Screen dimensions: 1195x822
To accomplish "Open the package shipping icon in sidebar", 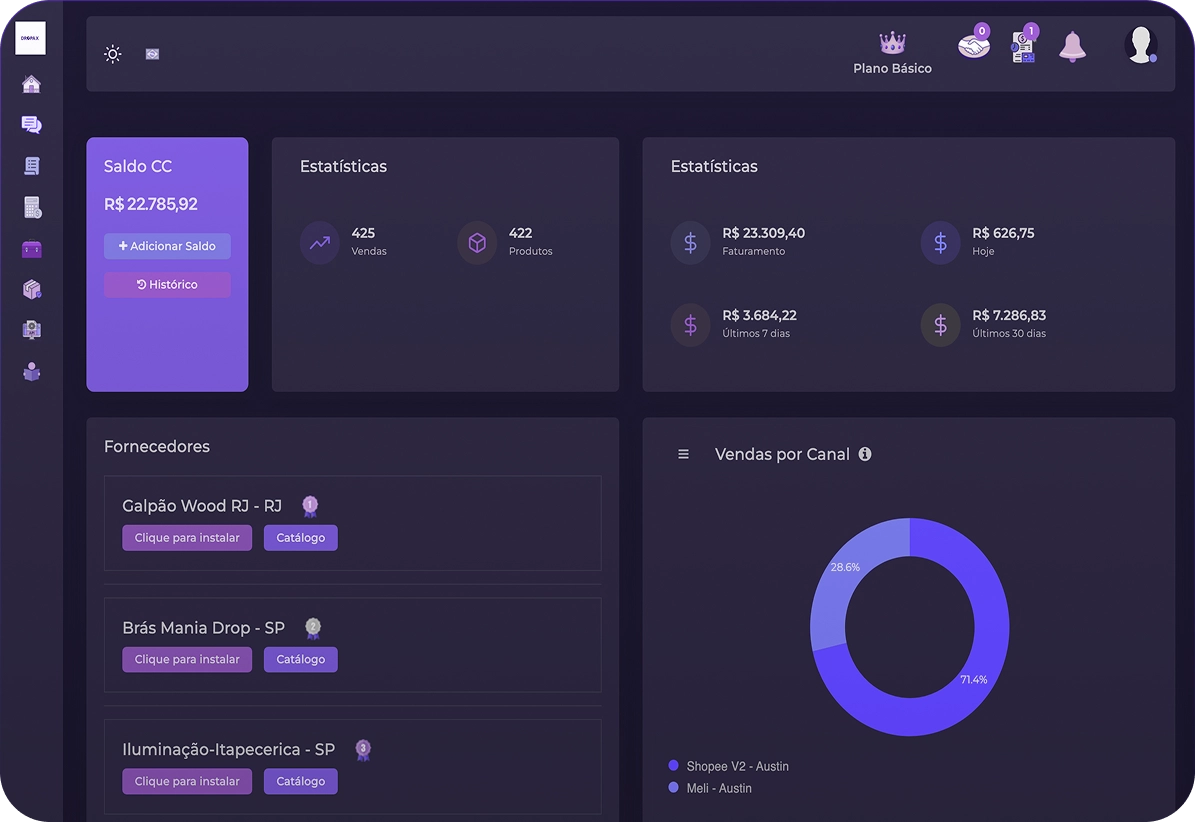I will pyautogui.click(x=31, y=288).
